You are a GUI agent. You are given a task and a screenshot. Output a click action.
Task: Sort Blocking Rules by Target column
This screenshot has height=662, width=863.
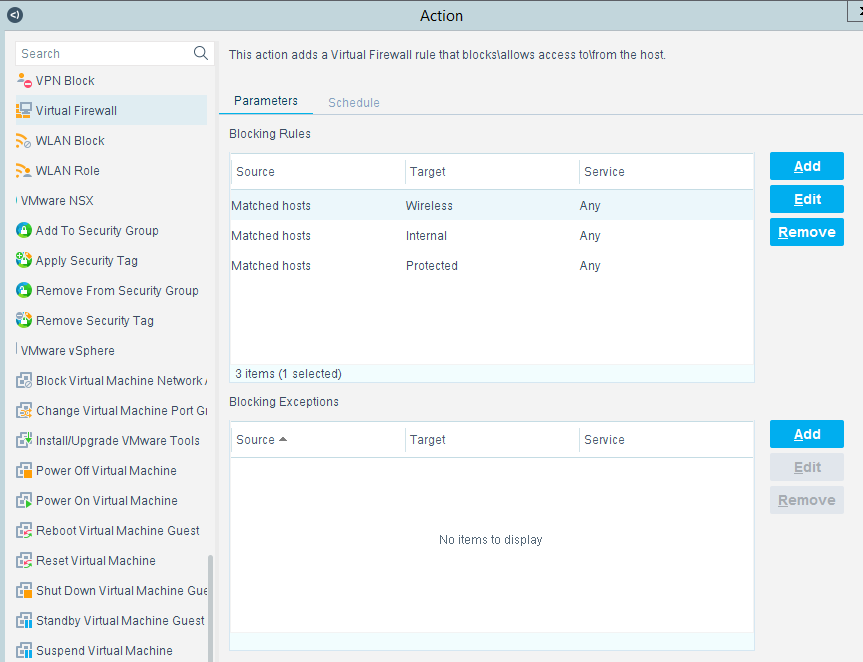[x=492, y=172]
